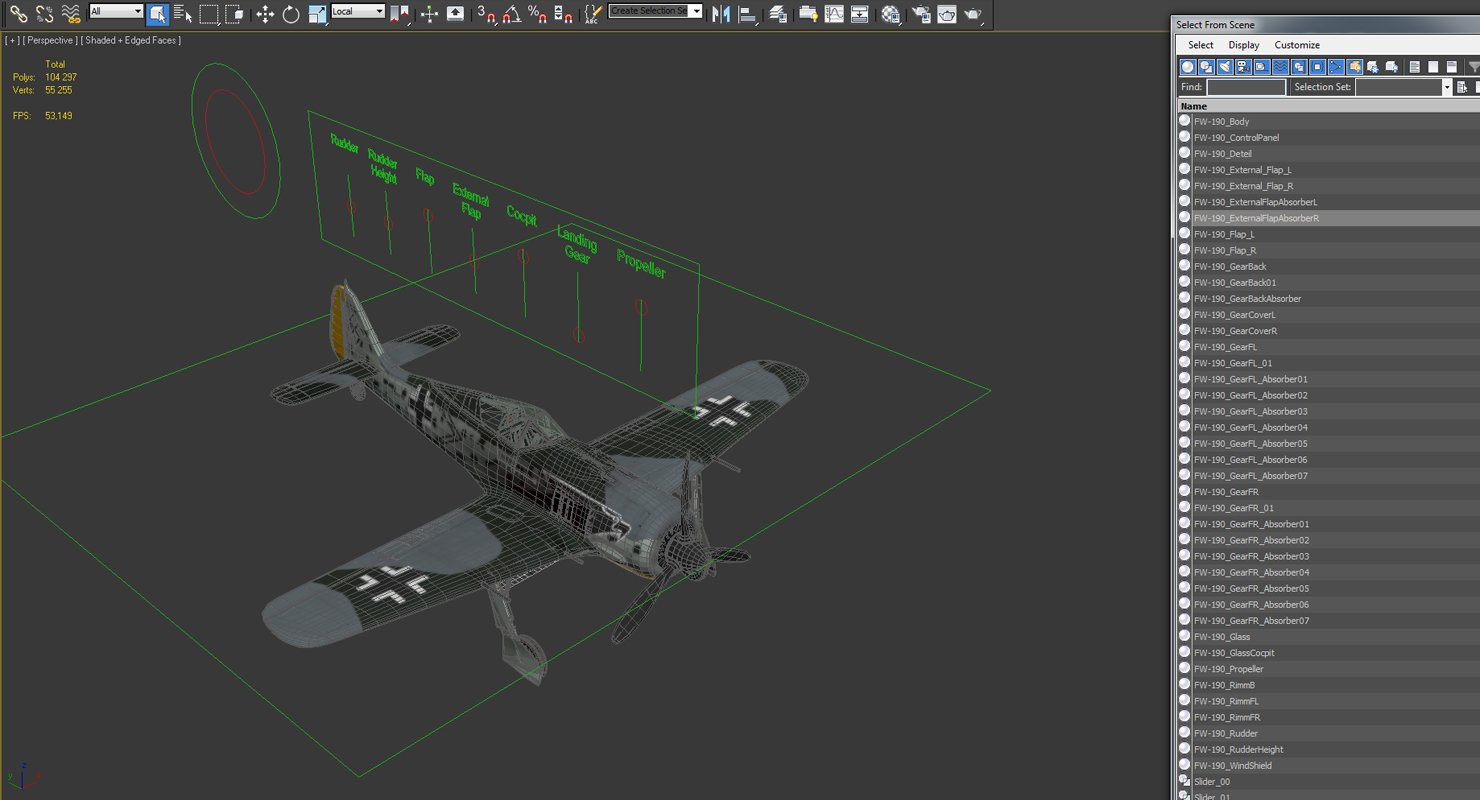Open the 'Local' reference coordinate dropdown
The height and width of the screenshot is (800, 1480).
point(358,11)
